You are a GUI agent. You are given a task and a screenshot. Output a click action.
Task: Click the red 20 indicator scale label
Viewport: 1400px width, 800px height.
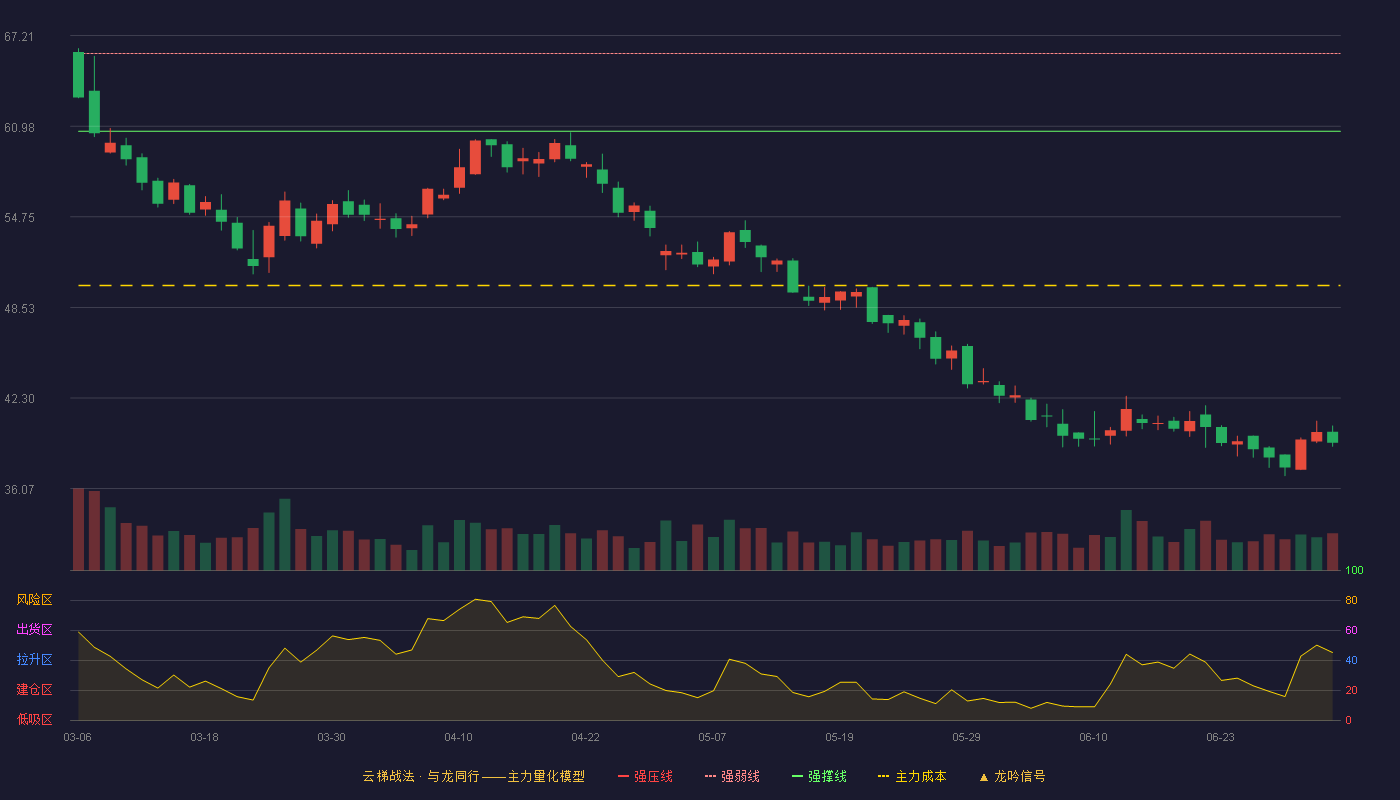click(x=1351, y=691)
